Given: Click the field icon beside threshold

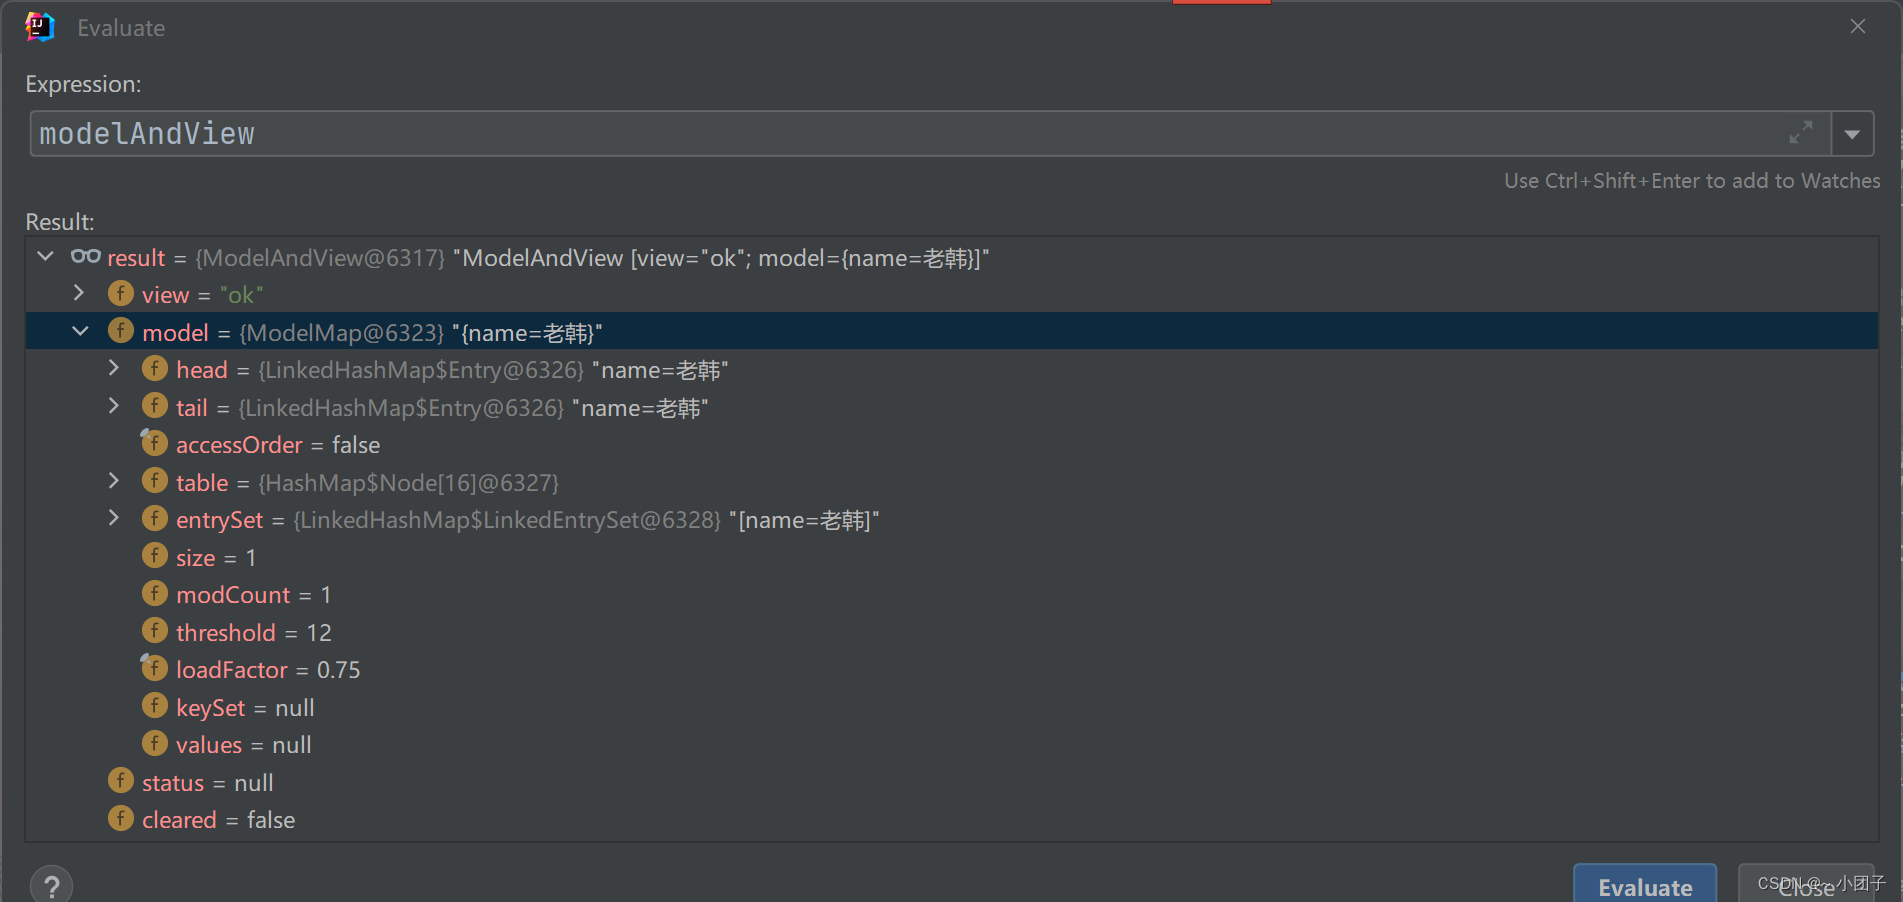Looking at the screenshot, I should click(155, 631).
